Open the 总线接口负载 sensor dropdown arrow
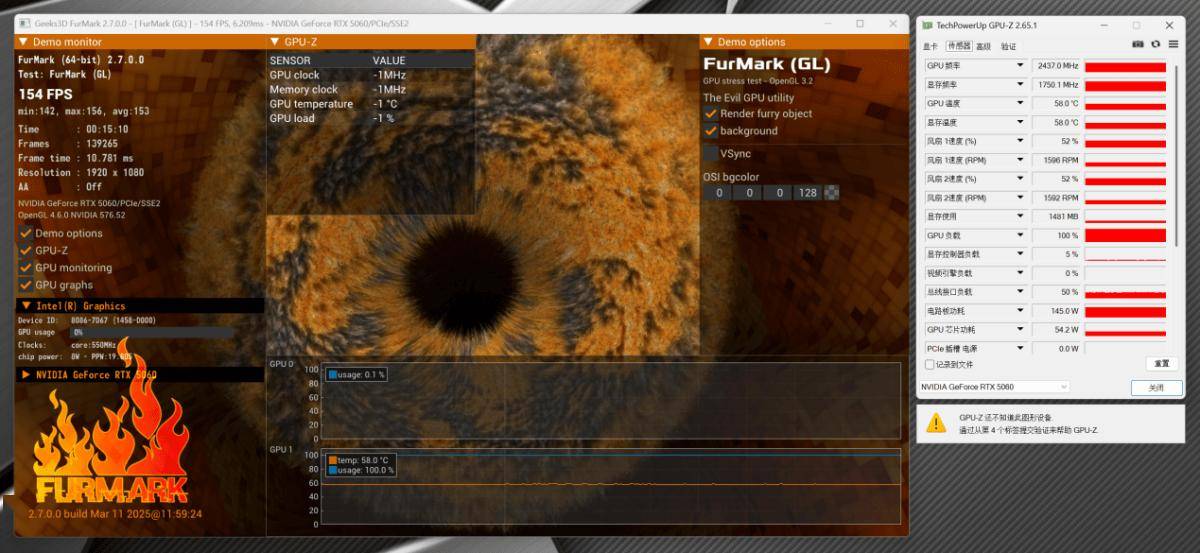This screenshot has height=553, width=1200. coord(1020,292)
